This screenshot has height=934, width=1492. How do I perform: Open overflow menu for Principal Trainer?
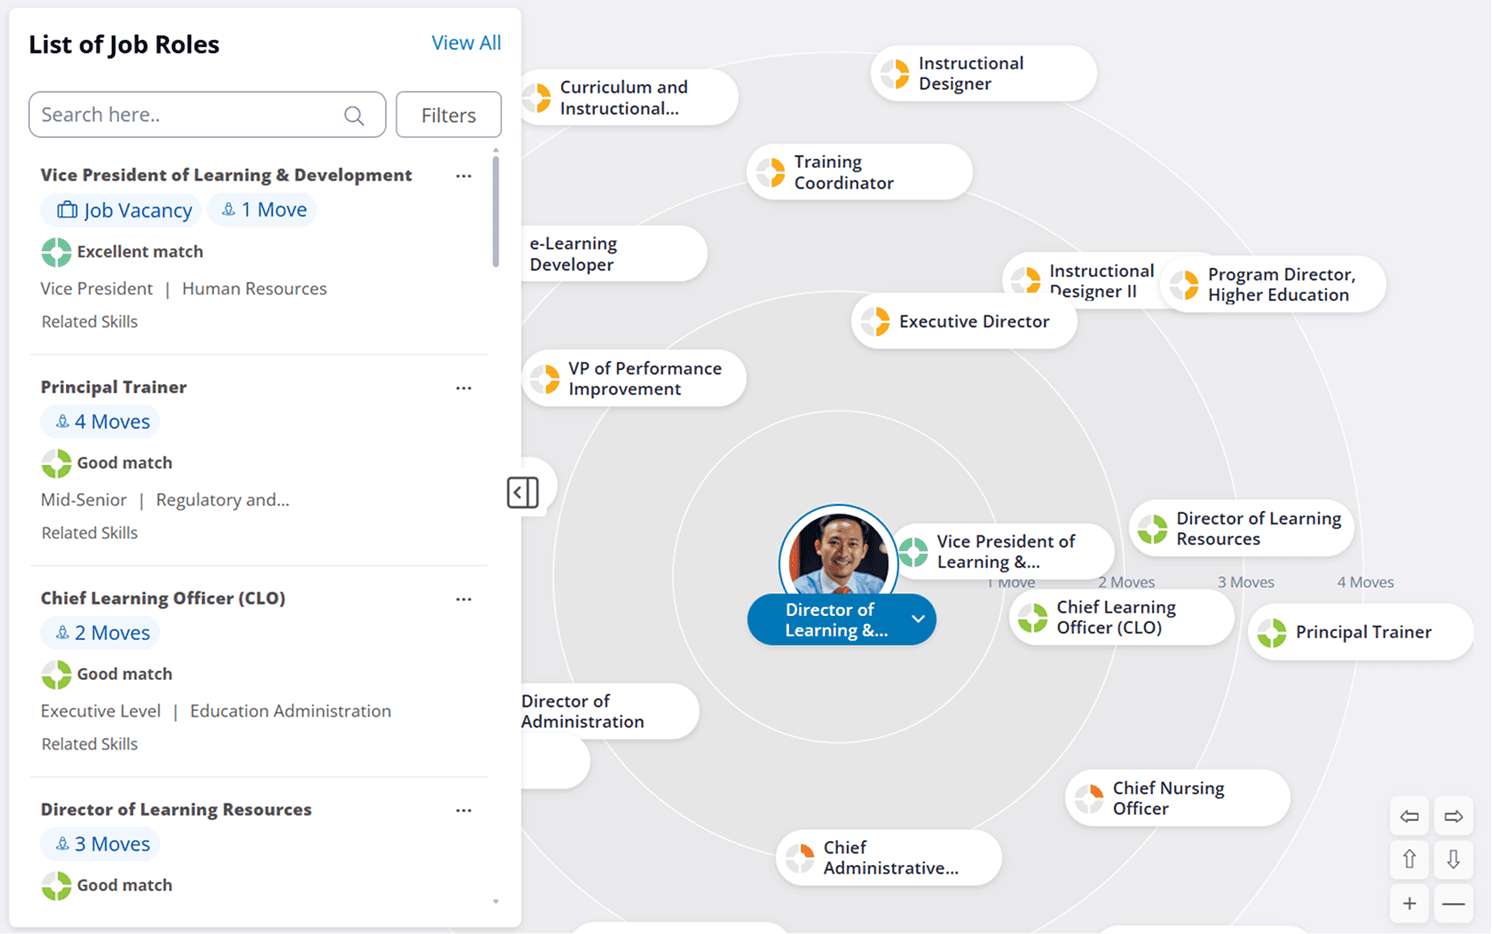click(463, 388)
